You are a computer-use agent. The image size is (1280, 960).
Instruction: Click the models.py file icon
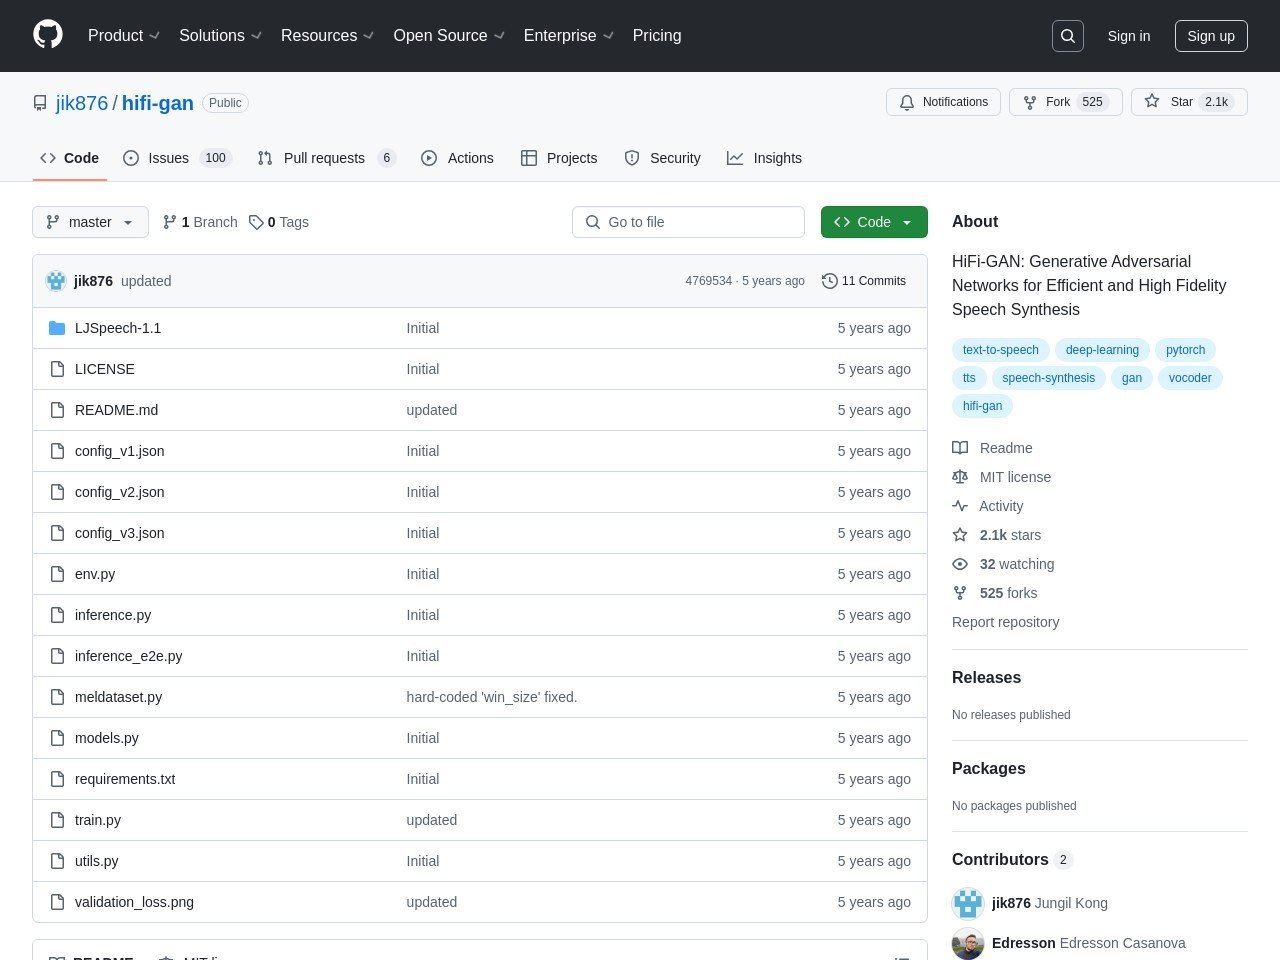click(x=57, y=738)
